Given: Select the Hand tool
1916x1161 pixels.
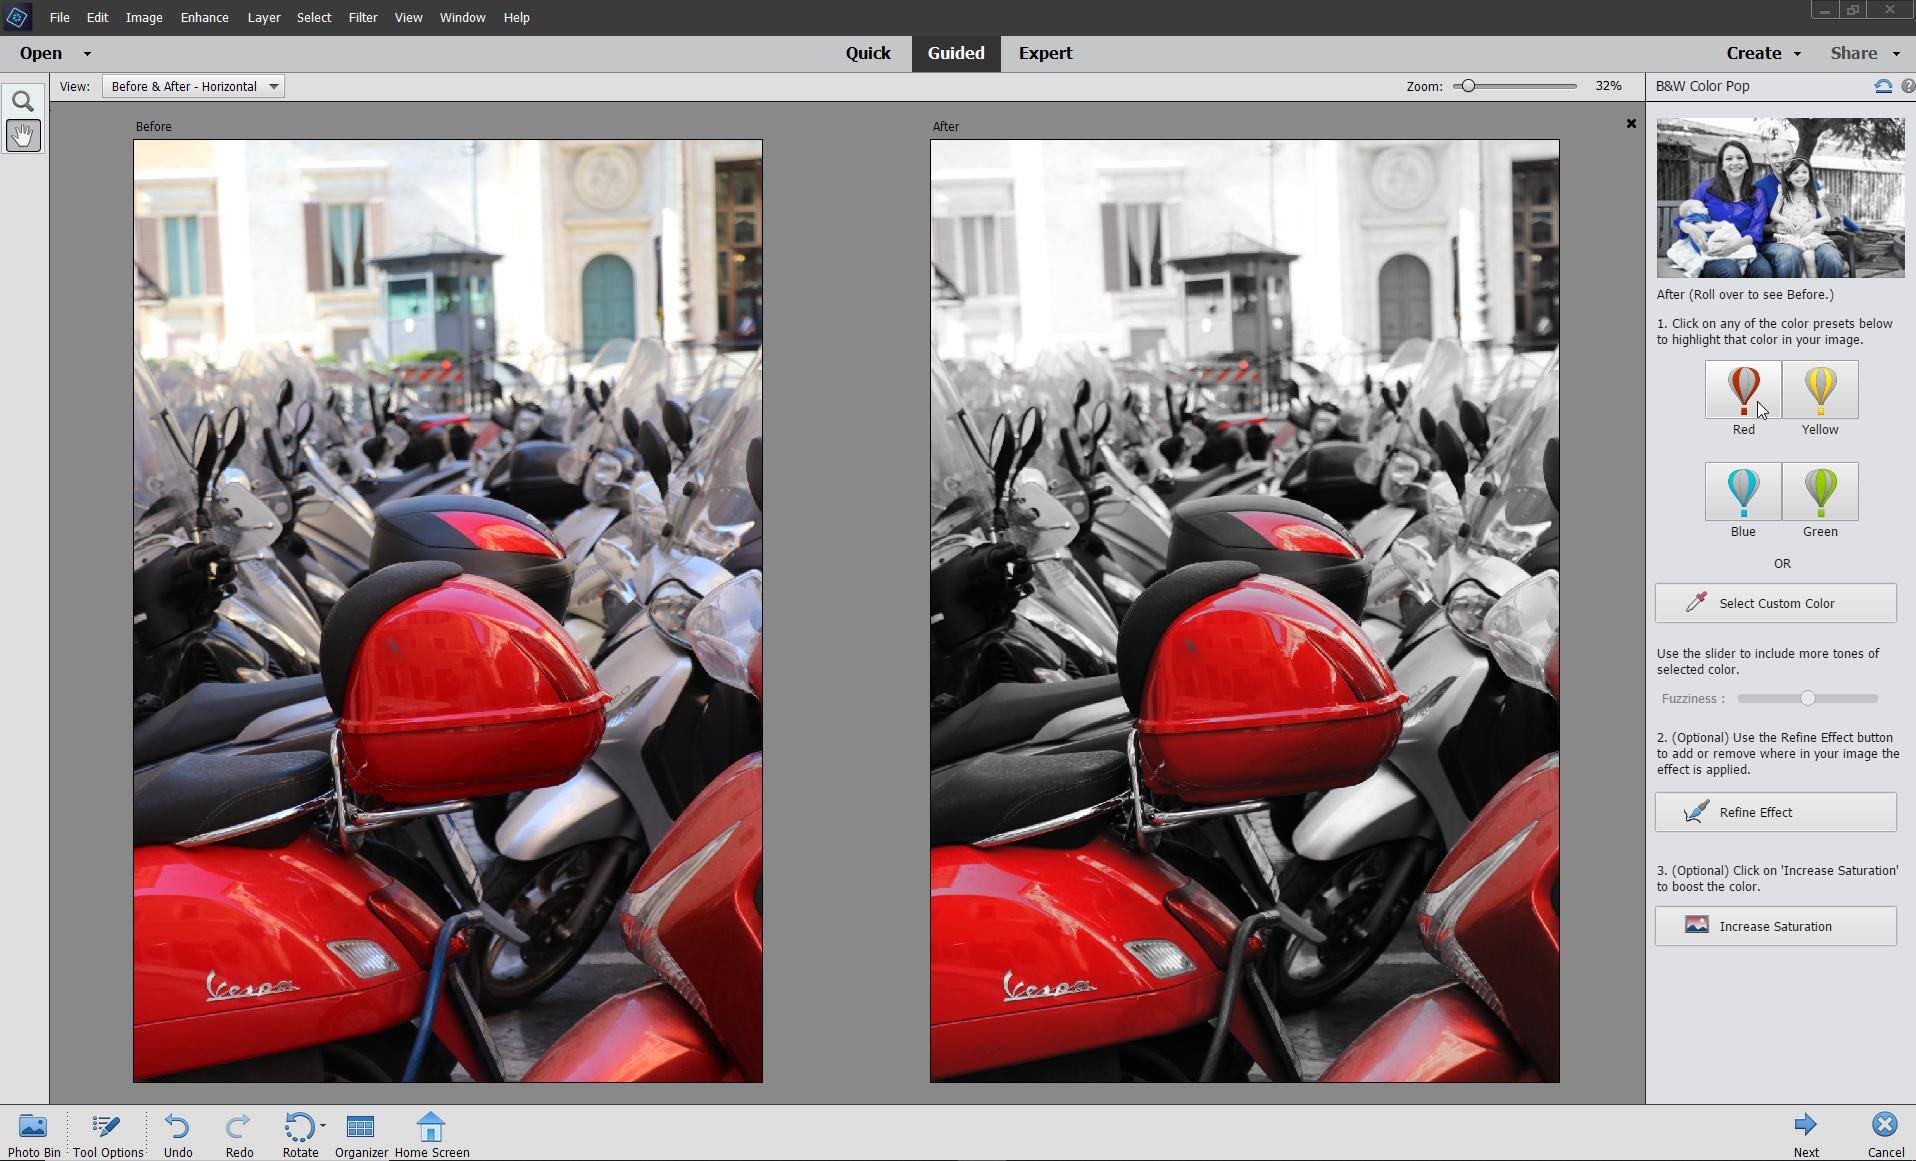Looking at the screenshot, I should 23,135.
